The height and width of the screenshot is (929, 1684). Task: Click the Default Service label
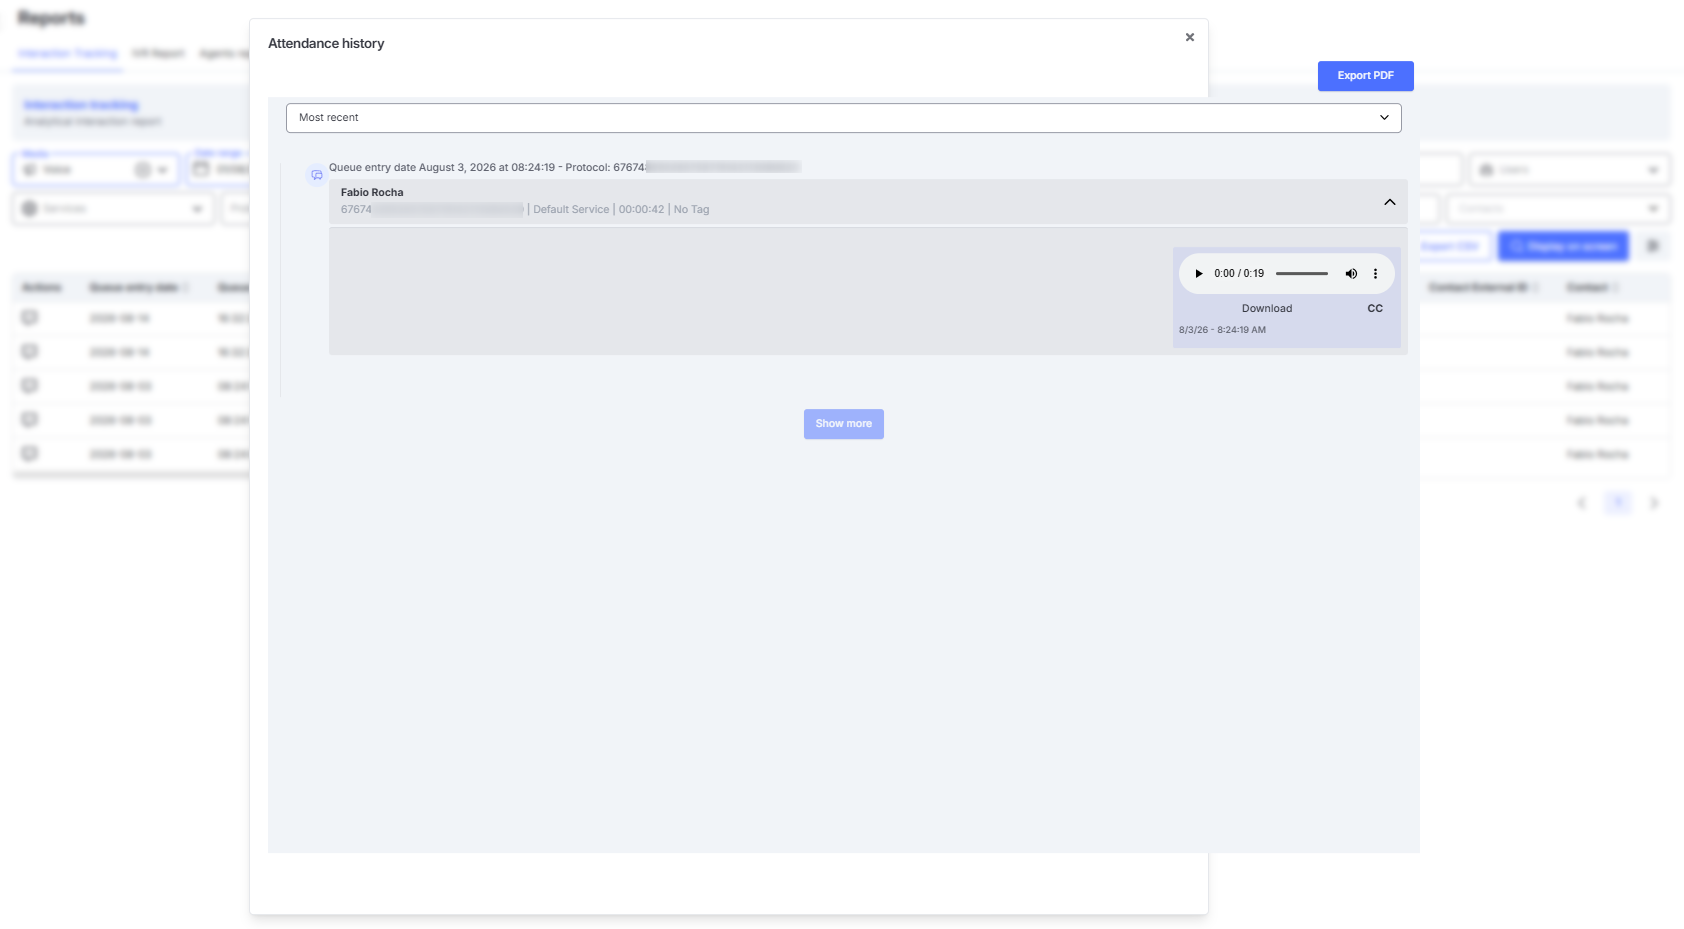(571, 210)
